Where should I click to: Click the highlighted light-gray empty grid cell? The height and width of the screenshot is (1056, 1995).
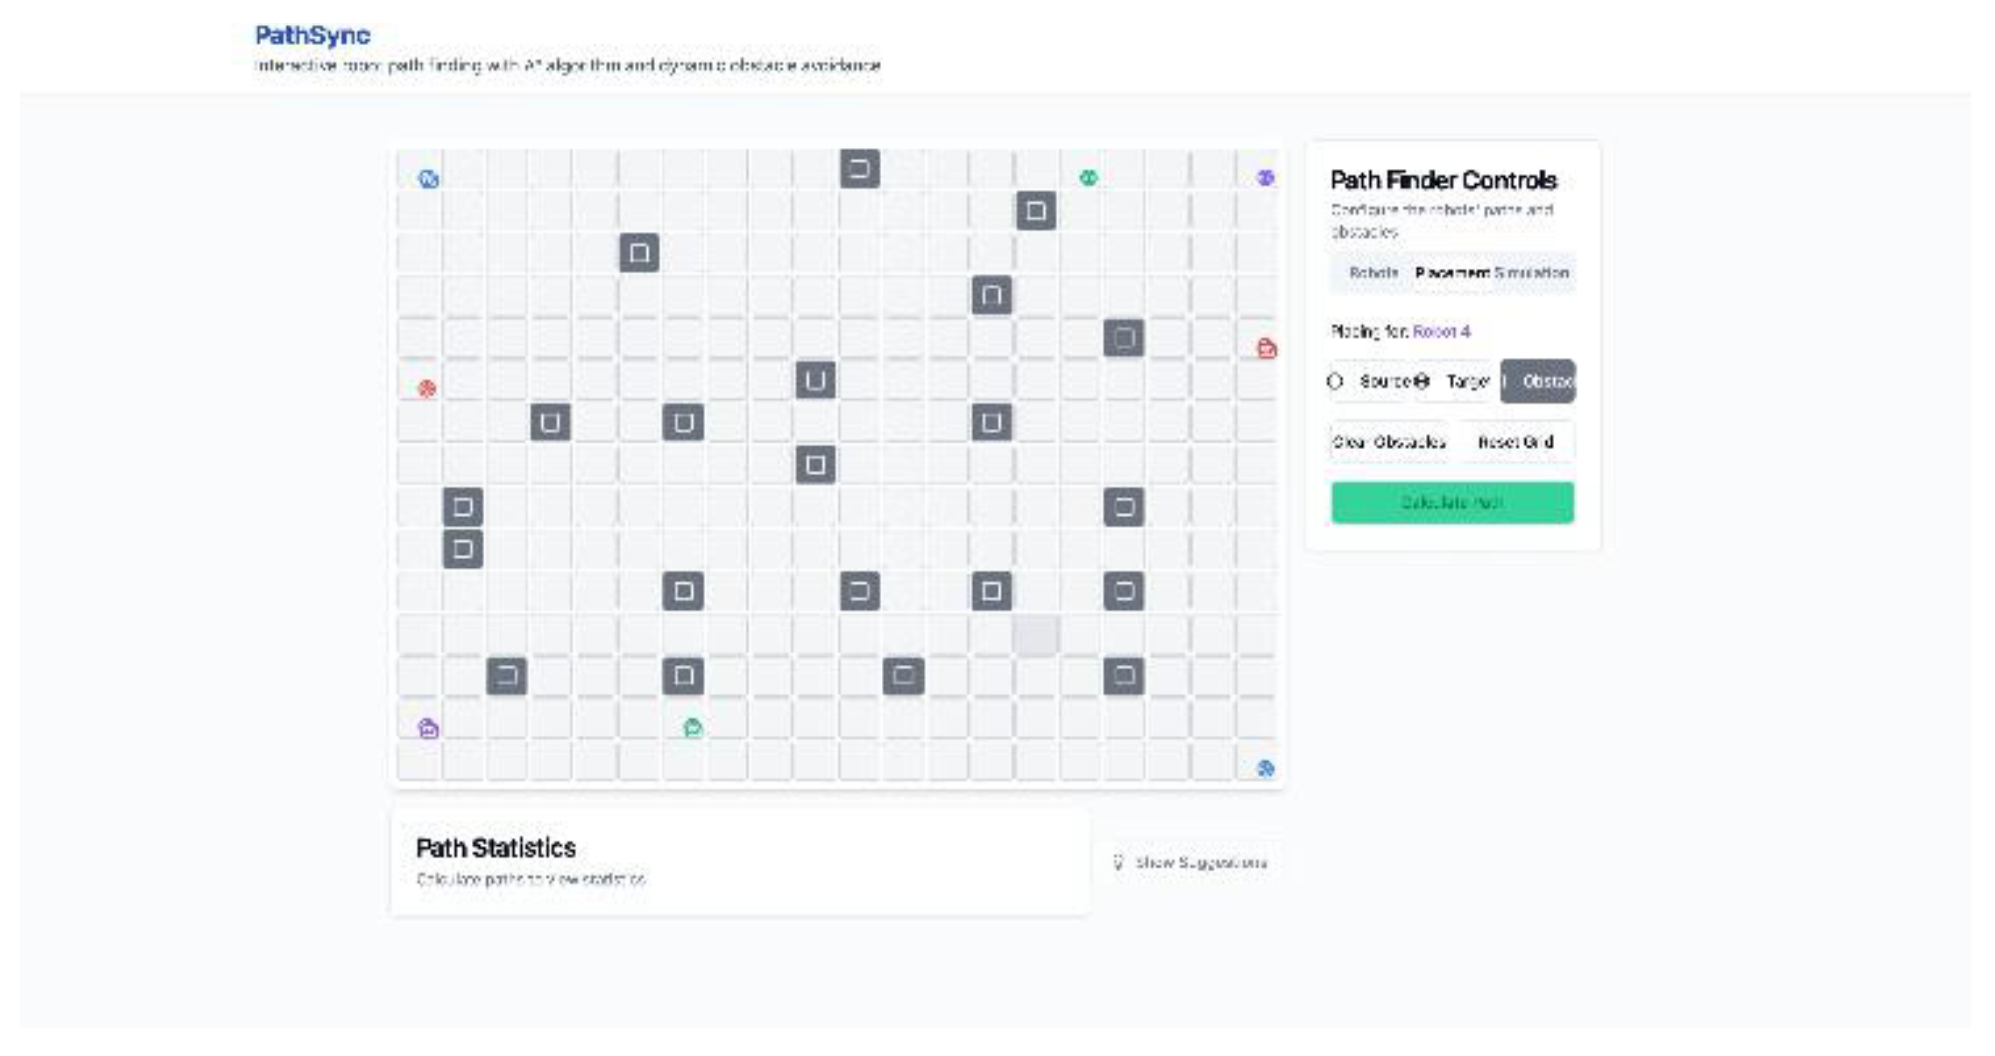coord(1035,635)
